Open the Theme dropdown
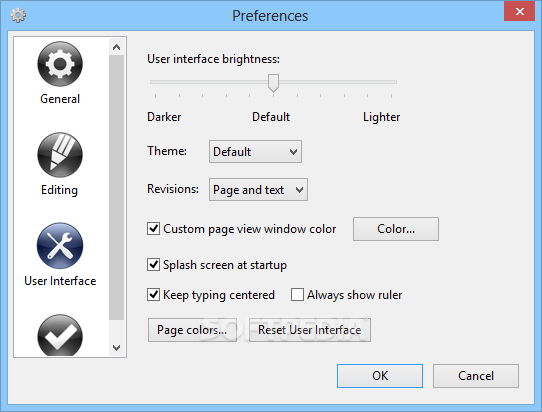 coord(255,151)
